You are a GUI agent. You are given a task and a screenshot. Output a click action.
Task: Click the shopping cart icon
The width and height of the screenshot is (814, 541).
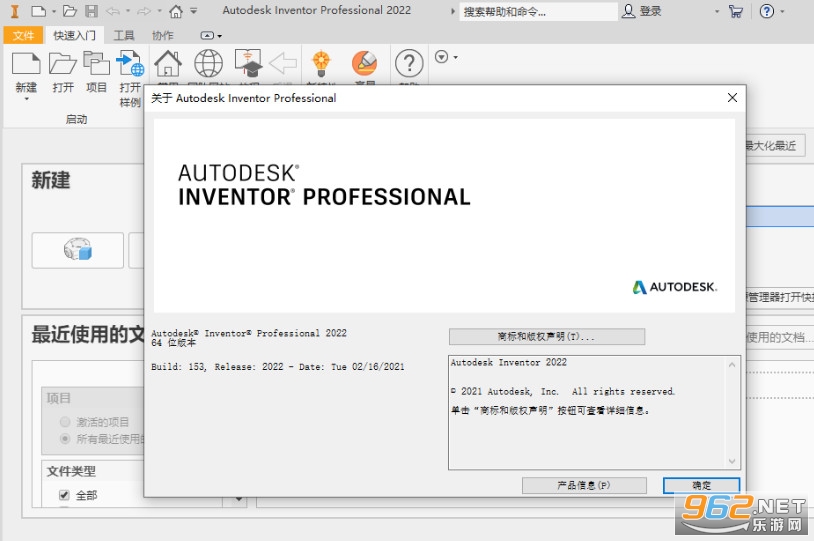[x=735, y=11]
